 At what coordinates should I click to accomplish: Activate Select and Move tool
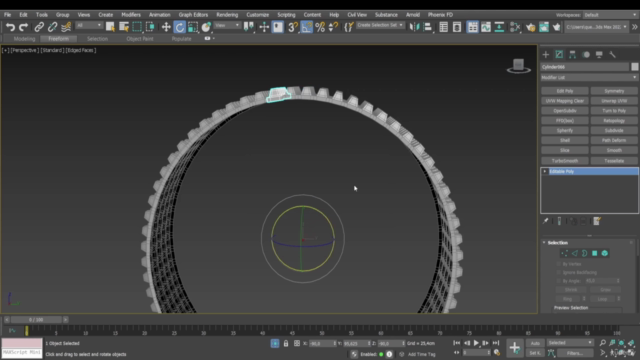(x=166, y=27)
